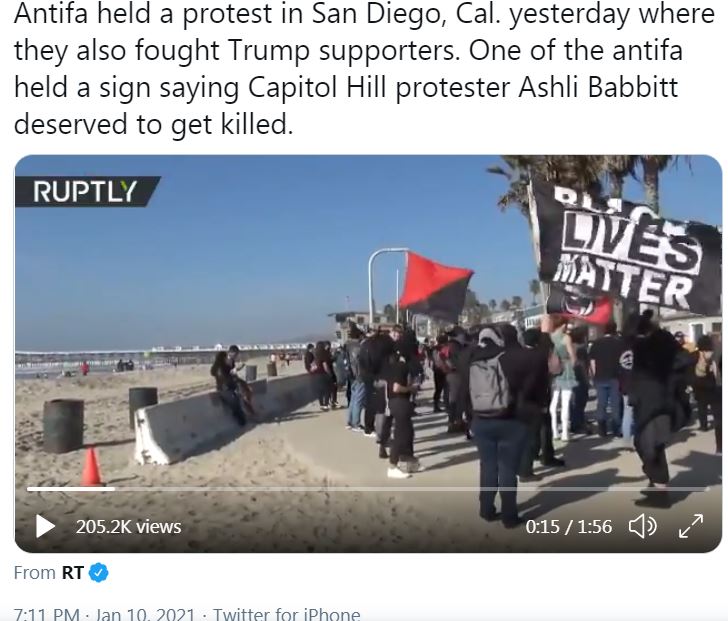This screenshot has height=621, width=728.
Task: Click the Jan 10, 2021 date link
Action: tap(145, 614)
